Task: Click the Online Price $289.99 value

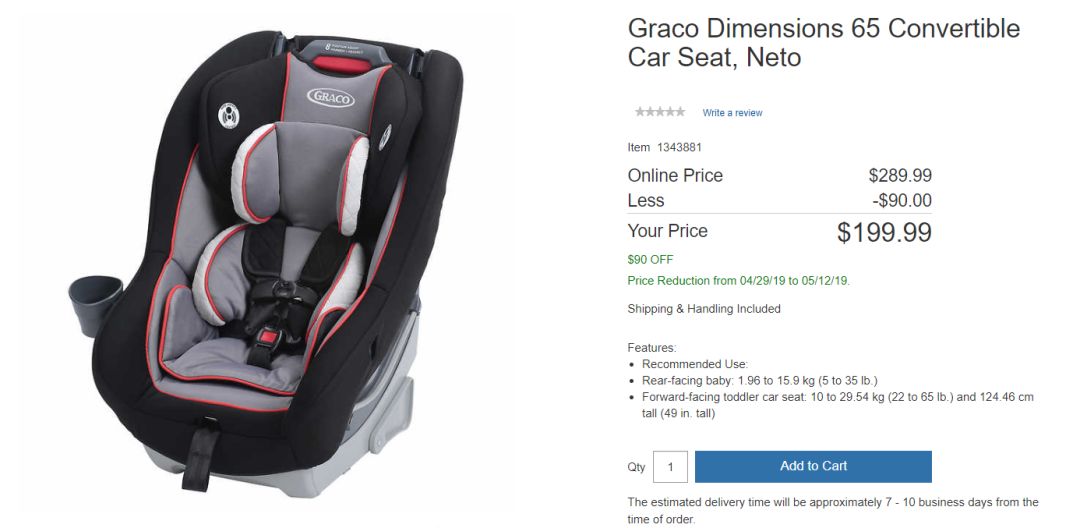Action: point(900,176)
